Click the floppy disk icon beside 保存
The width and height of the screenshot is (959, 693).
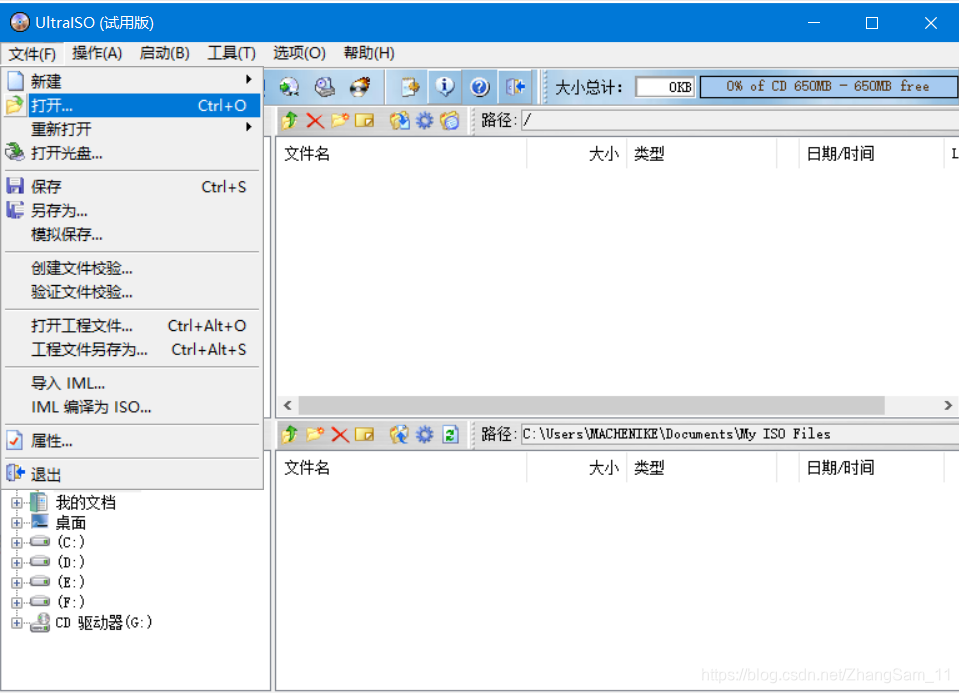[x=15, y=186]
